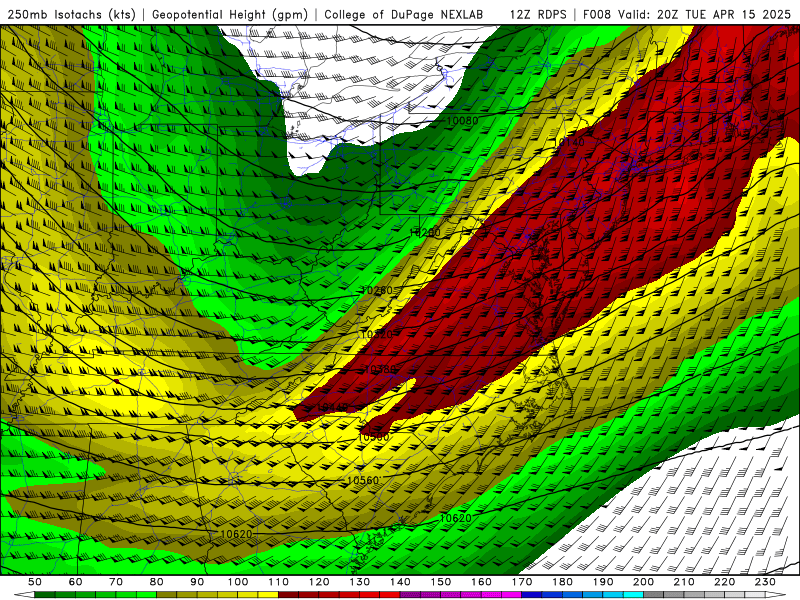Click the 80 kts legend value
The image size is (800, 600).
[157, 582]
